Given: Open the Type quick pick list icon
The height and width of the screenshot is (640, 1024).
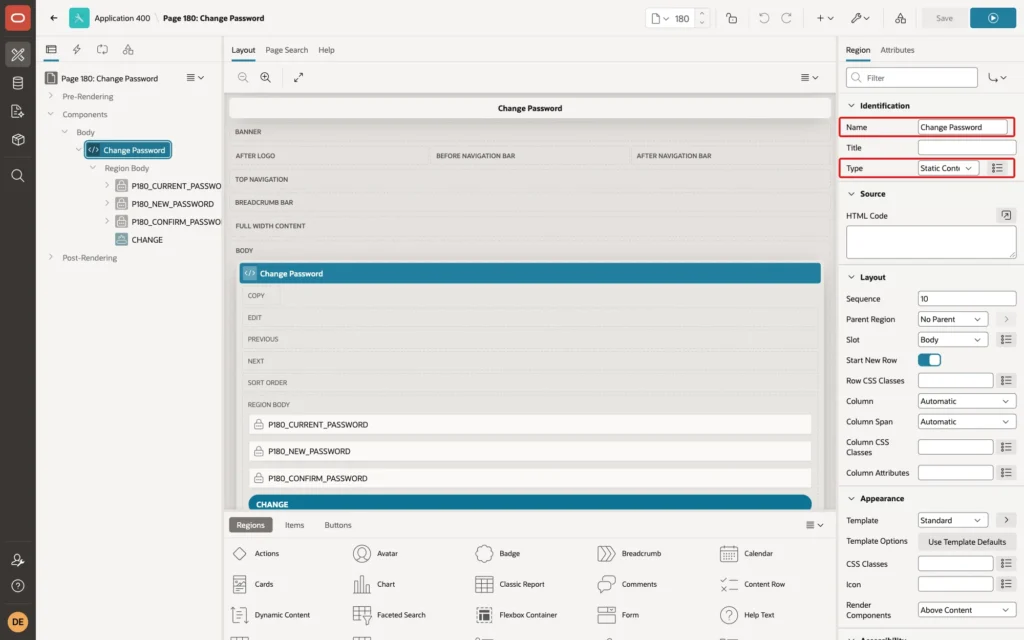Looking at the screenshot, I should [997, 168].
